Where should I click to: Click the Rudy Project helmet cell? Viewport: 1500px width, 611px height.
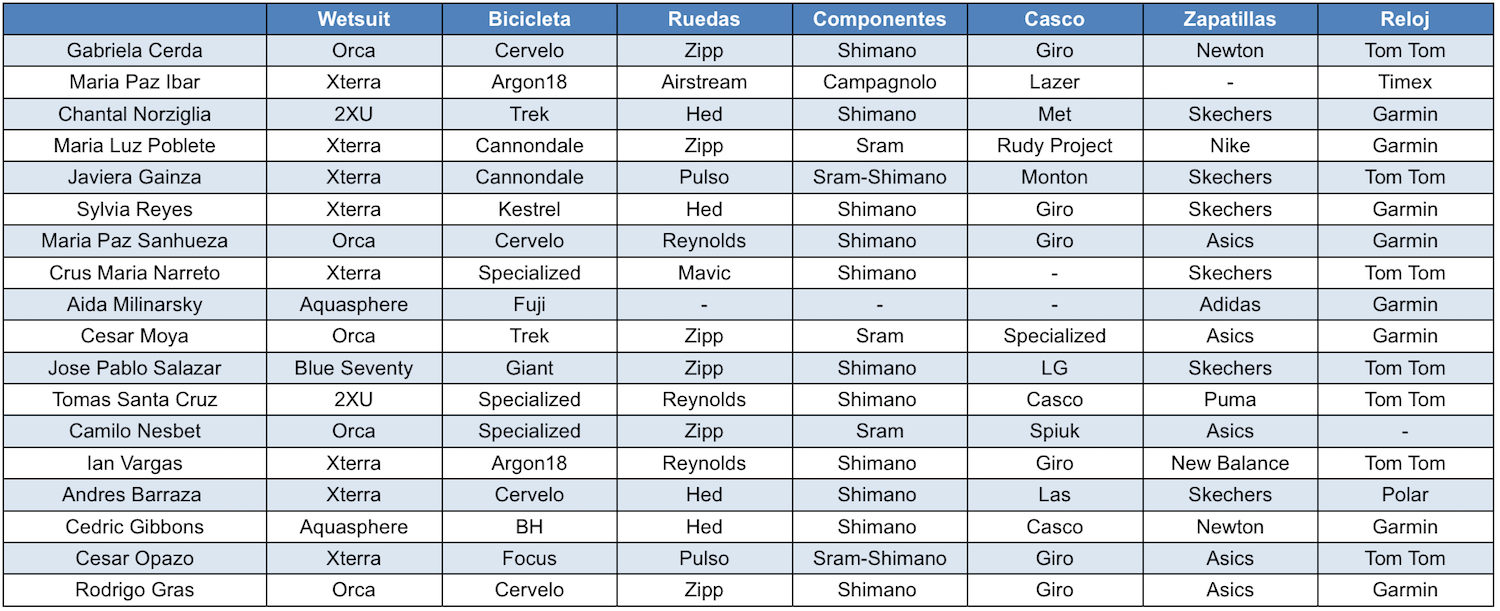1054,146
